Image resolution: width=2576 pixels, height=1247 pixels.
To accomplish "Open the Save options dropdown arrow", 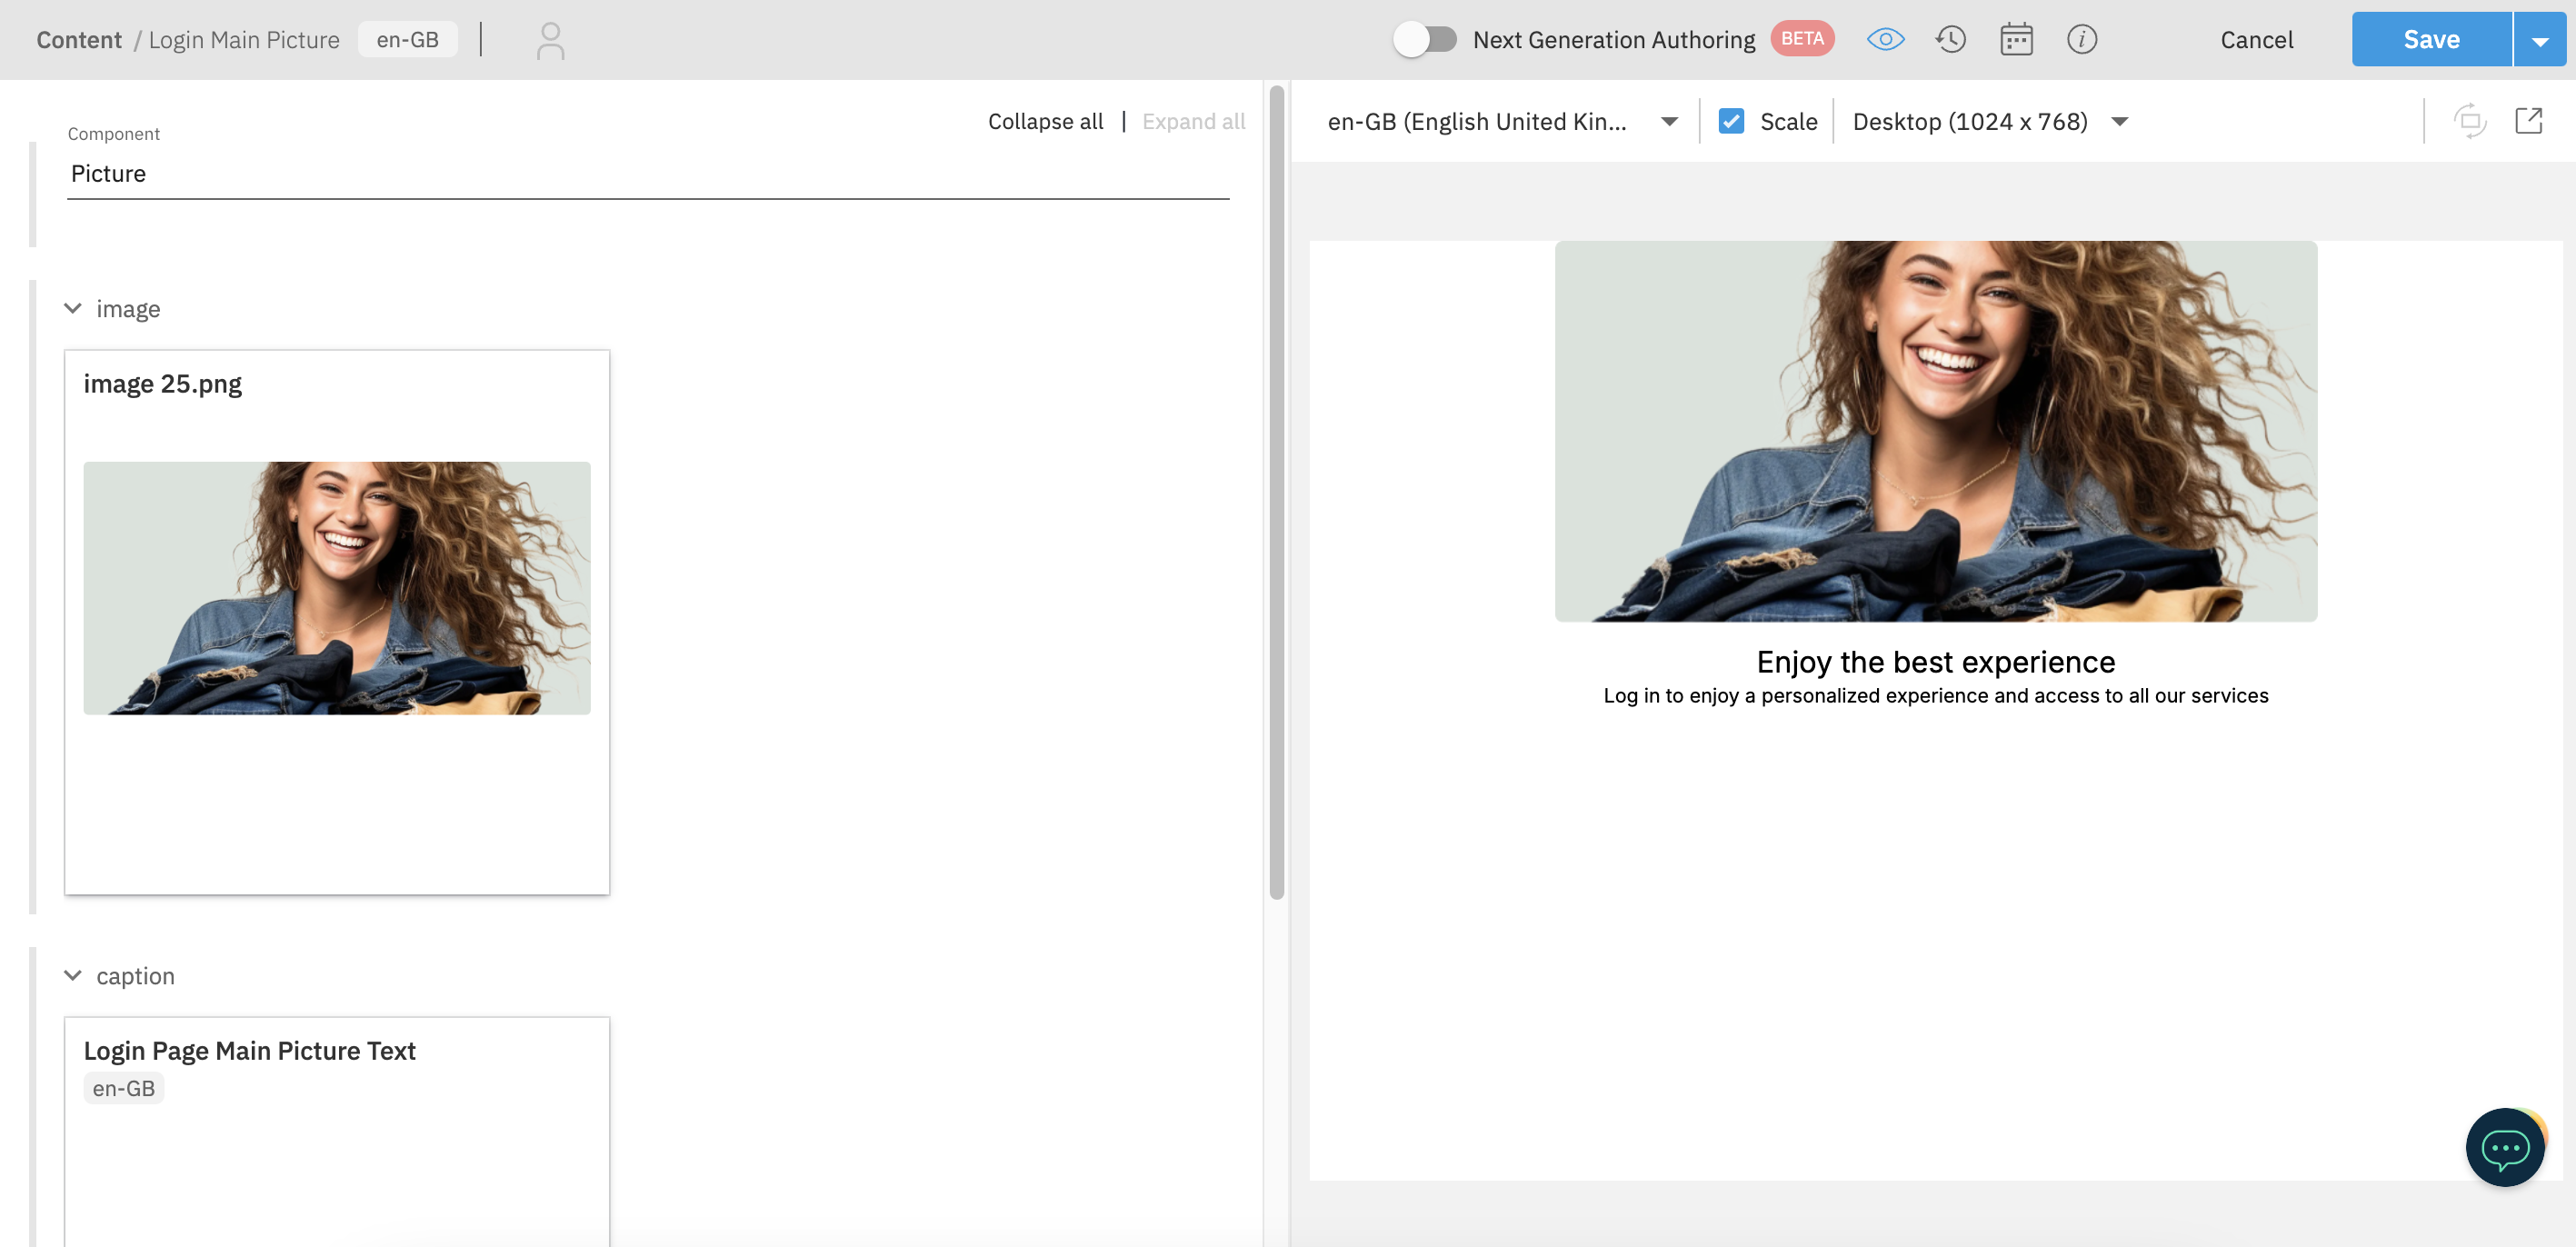I will pos(2539,40).
